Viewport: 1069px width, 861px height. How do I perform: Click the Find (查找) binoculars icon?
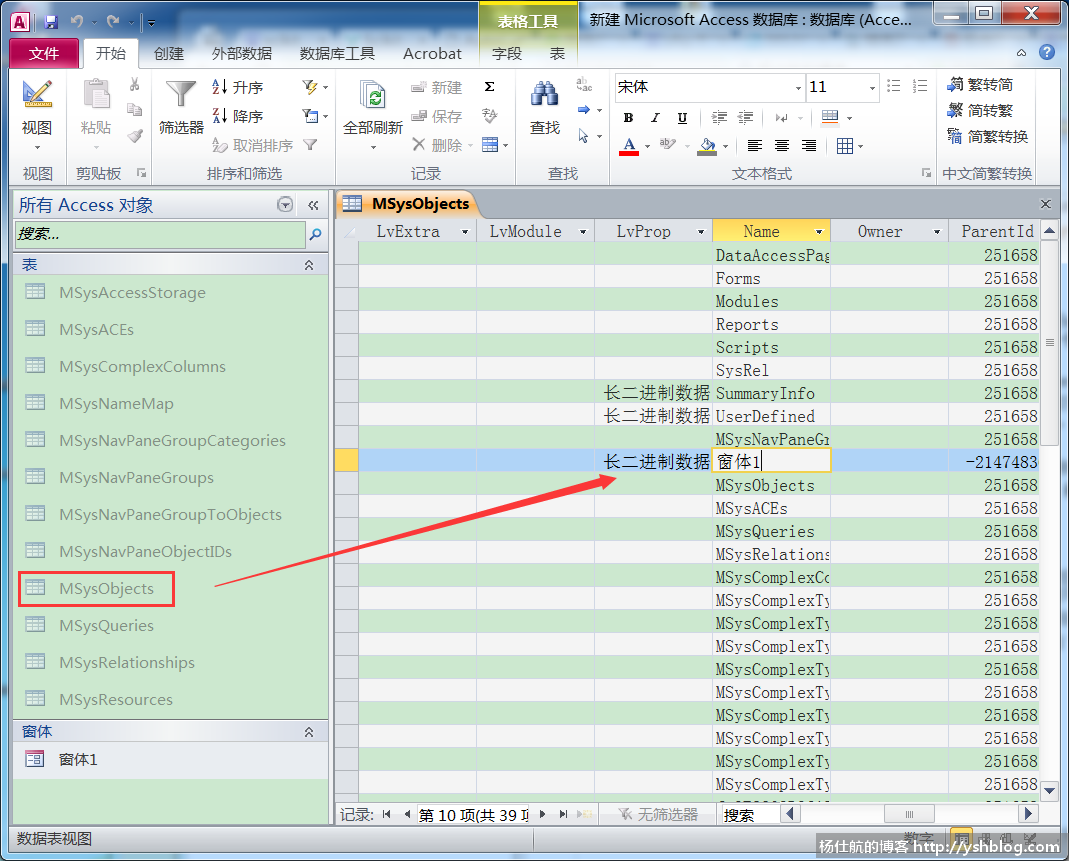[x=545, y=95]
